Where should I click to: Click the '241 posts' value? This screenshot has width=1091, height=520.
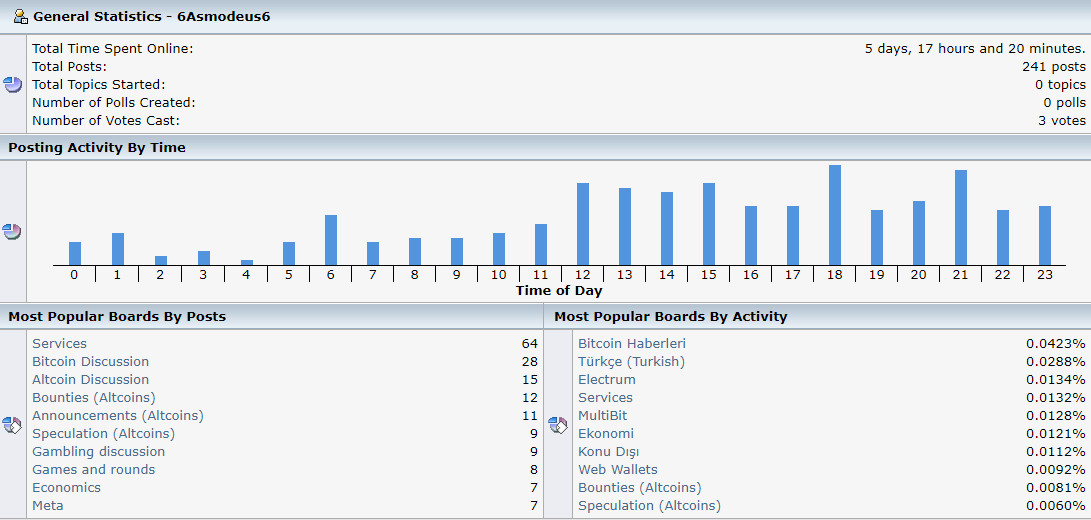click(x=1054, y=67)
